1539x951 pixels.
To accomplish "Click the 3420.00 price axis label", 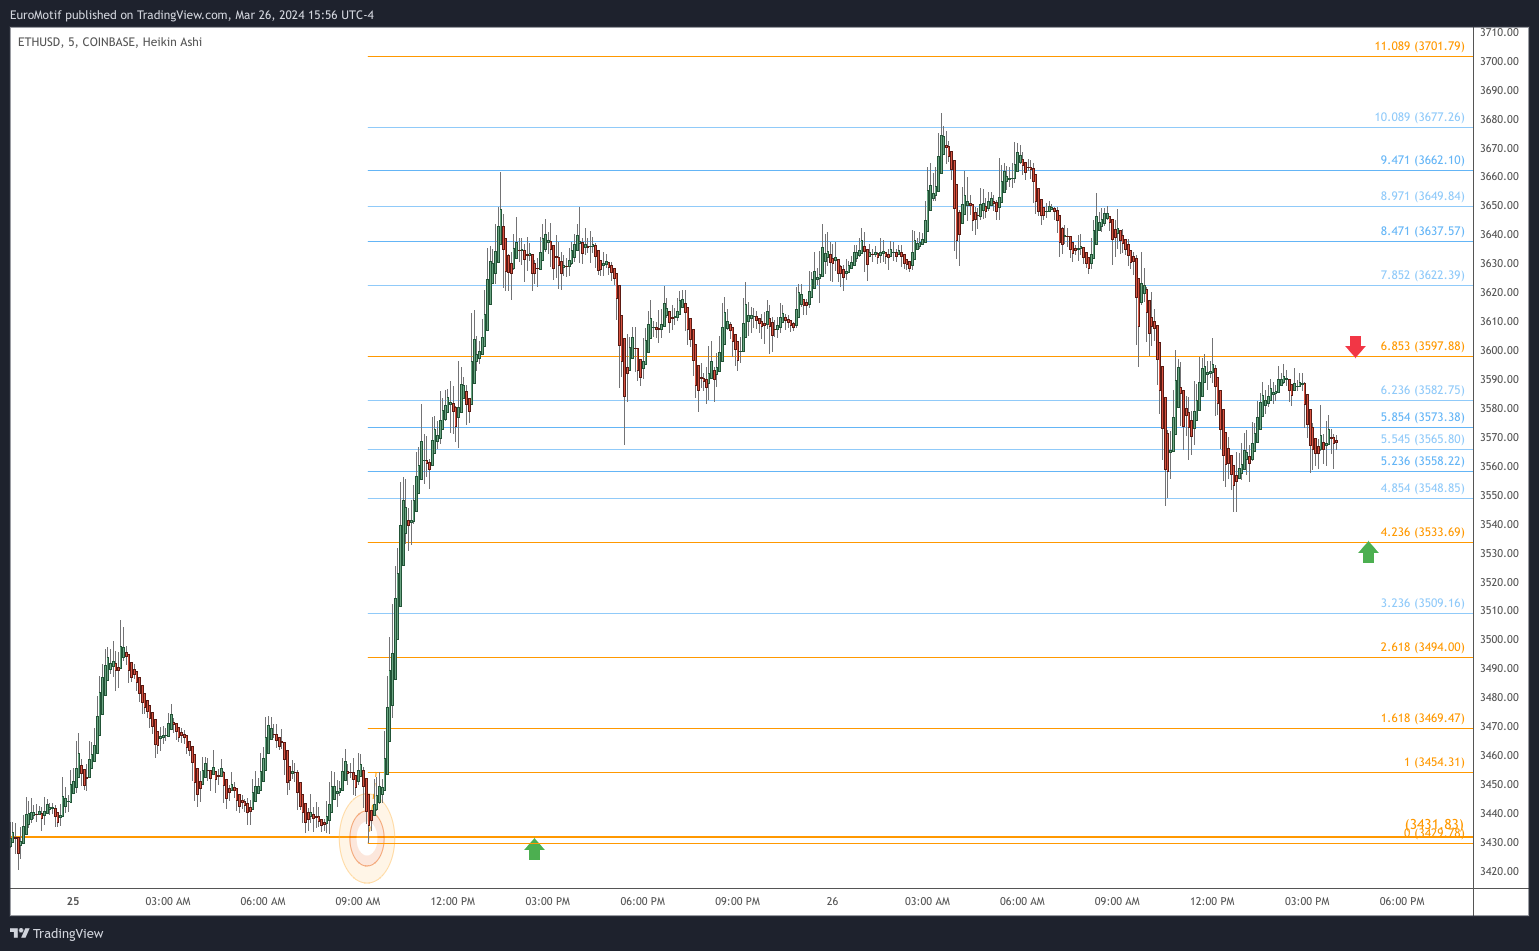I will pos(1500,872).
